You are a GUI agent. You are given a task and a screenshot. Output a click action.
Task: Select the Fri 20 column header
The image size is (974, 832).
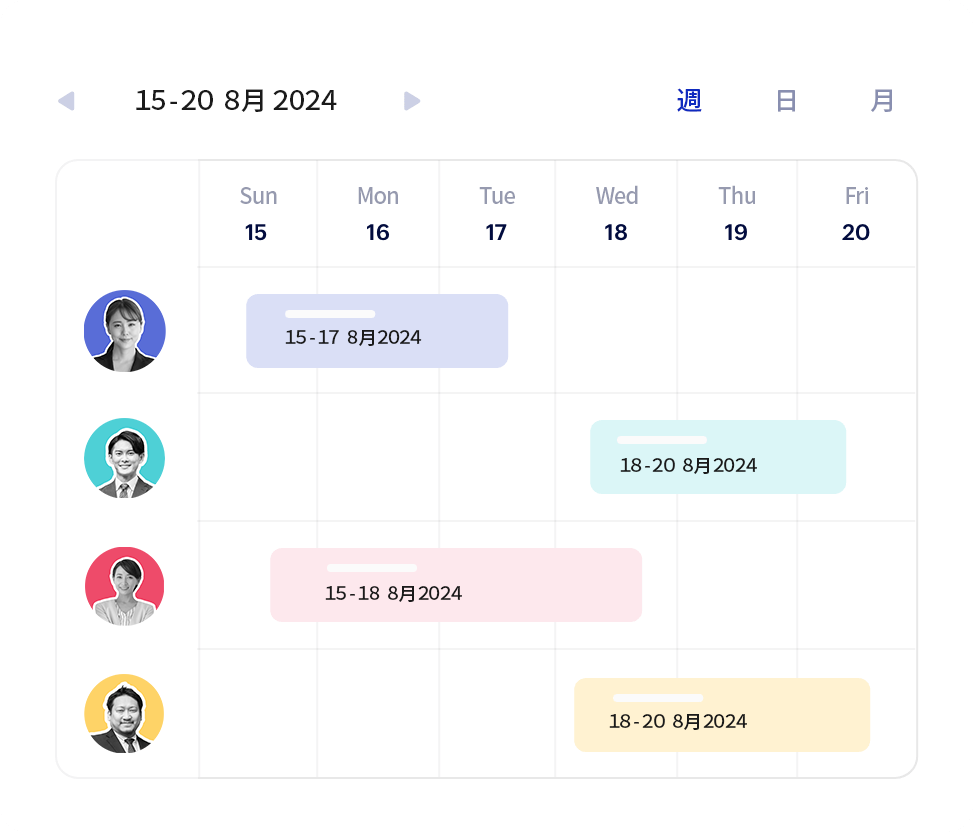(x=856, y=214)
